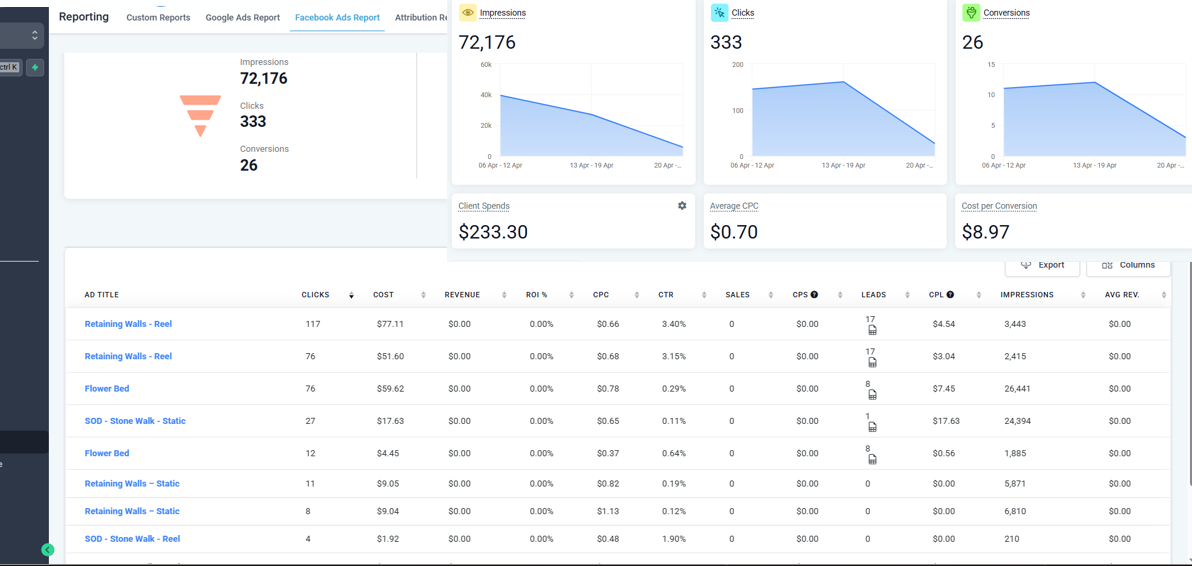Open the sidebar account switcher dropdown
1192x566 pixels.
21,36
